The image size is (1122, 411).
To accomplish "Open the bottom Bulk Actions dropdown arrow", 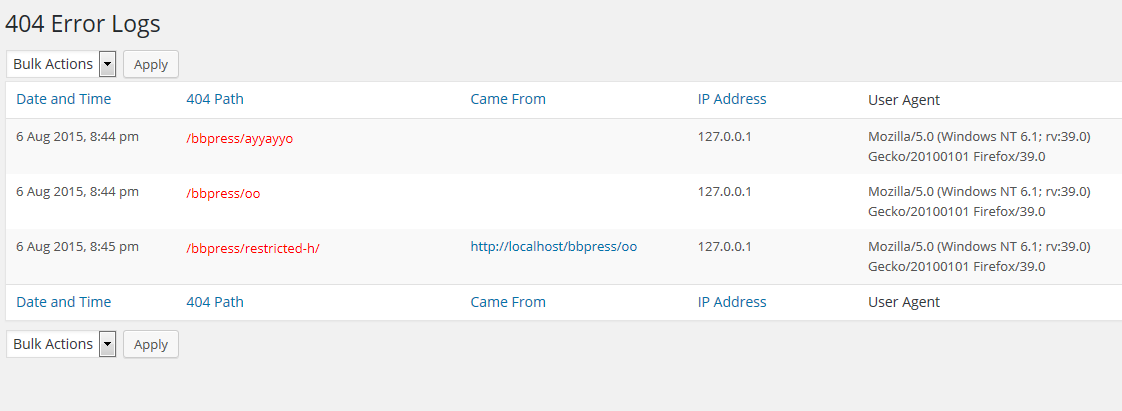I will (107, 344).
